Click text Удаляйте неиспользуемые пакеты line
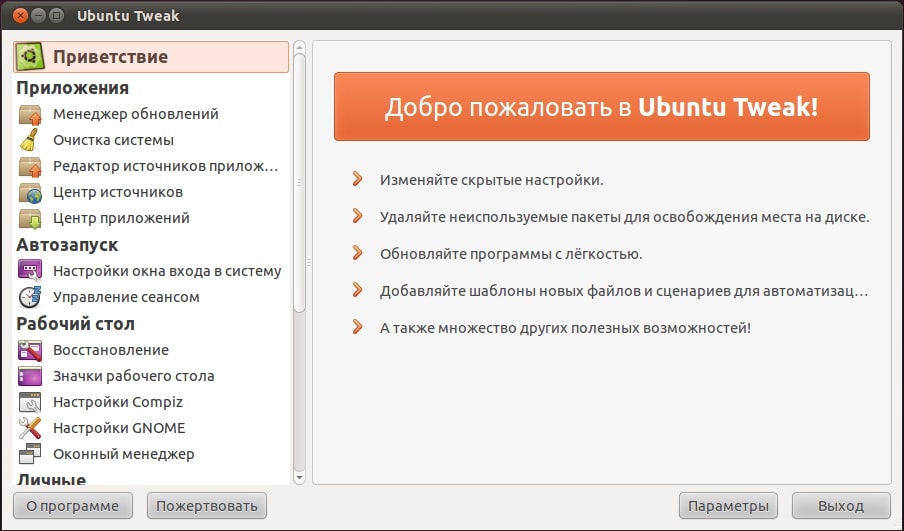The height and width of the screenshot is (531, 904). pyautogui.click(x=624, y=217)
